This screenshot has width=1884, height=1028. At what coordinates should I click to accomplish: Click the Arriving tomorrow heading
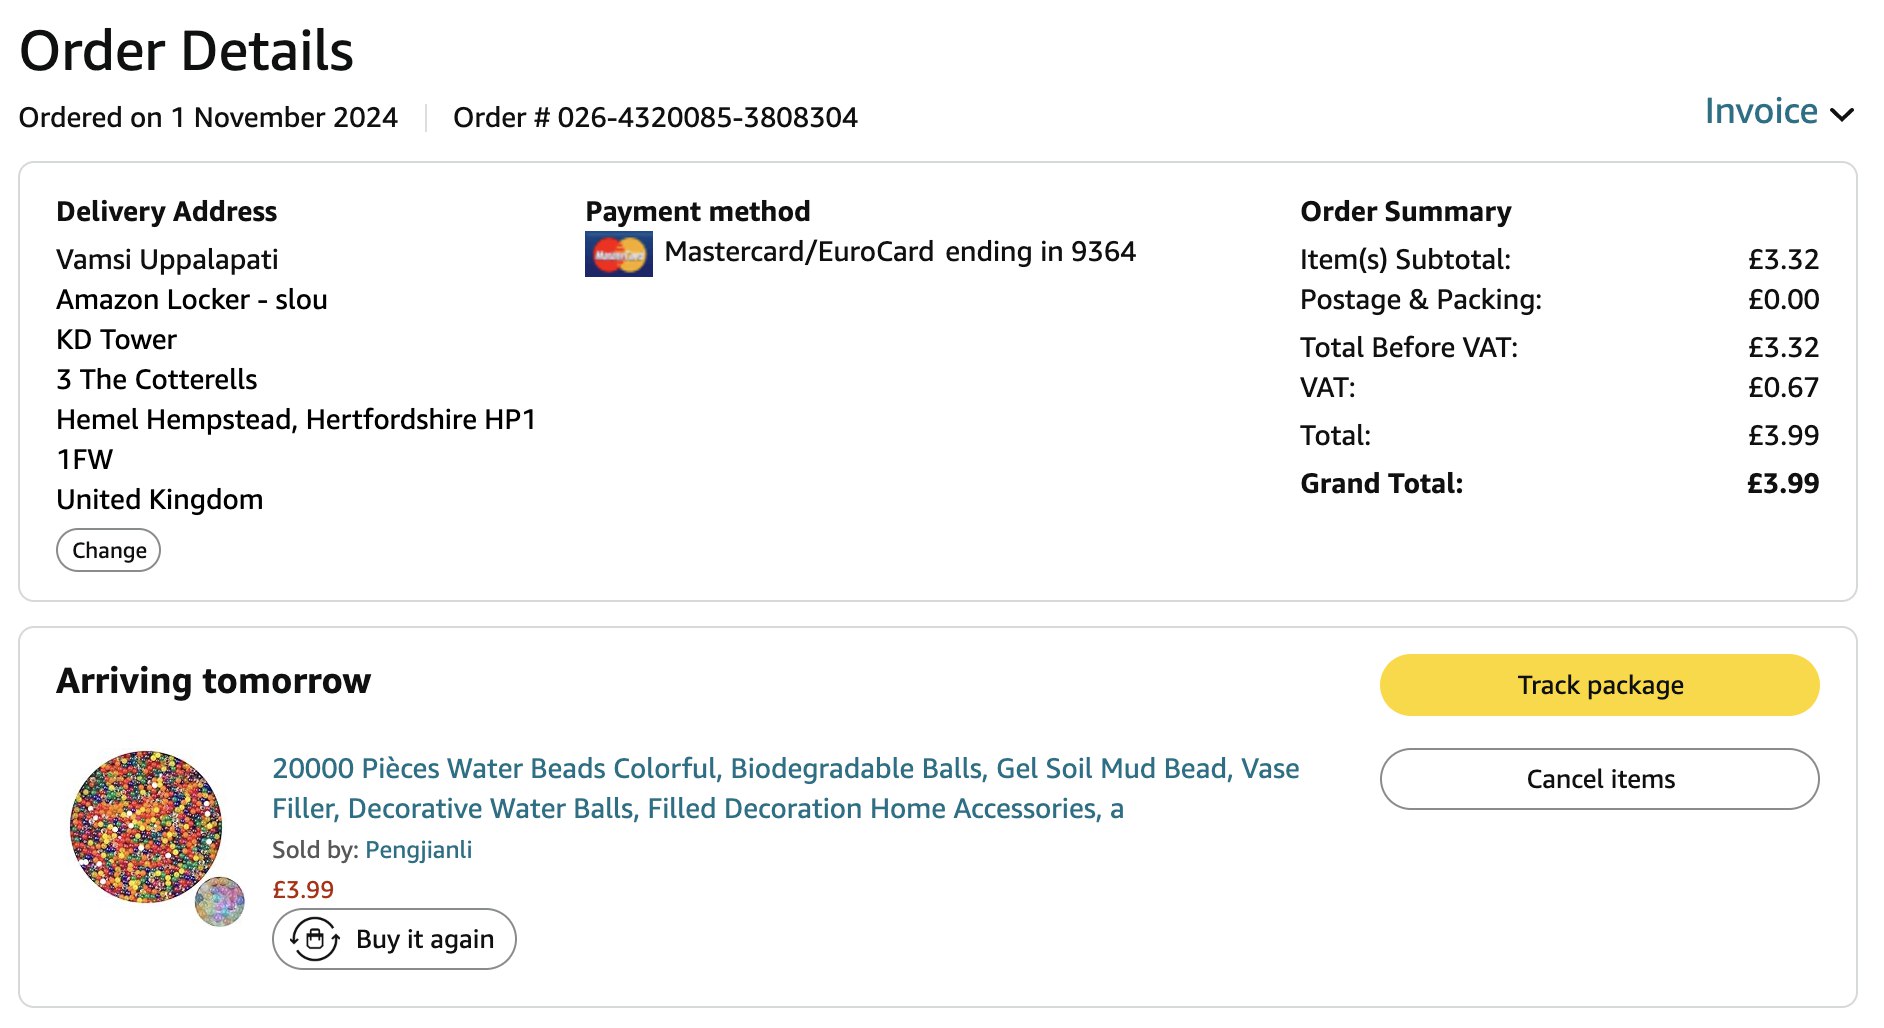point(213,681)
